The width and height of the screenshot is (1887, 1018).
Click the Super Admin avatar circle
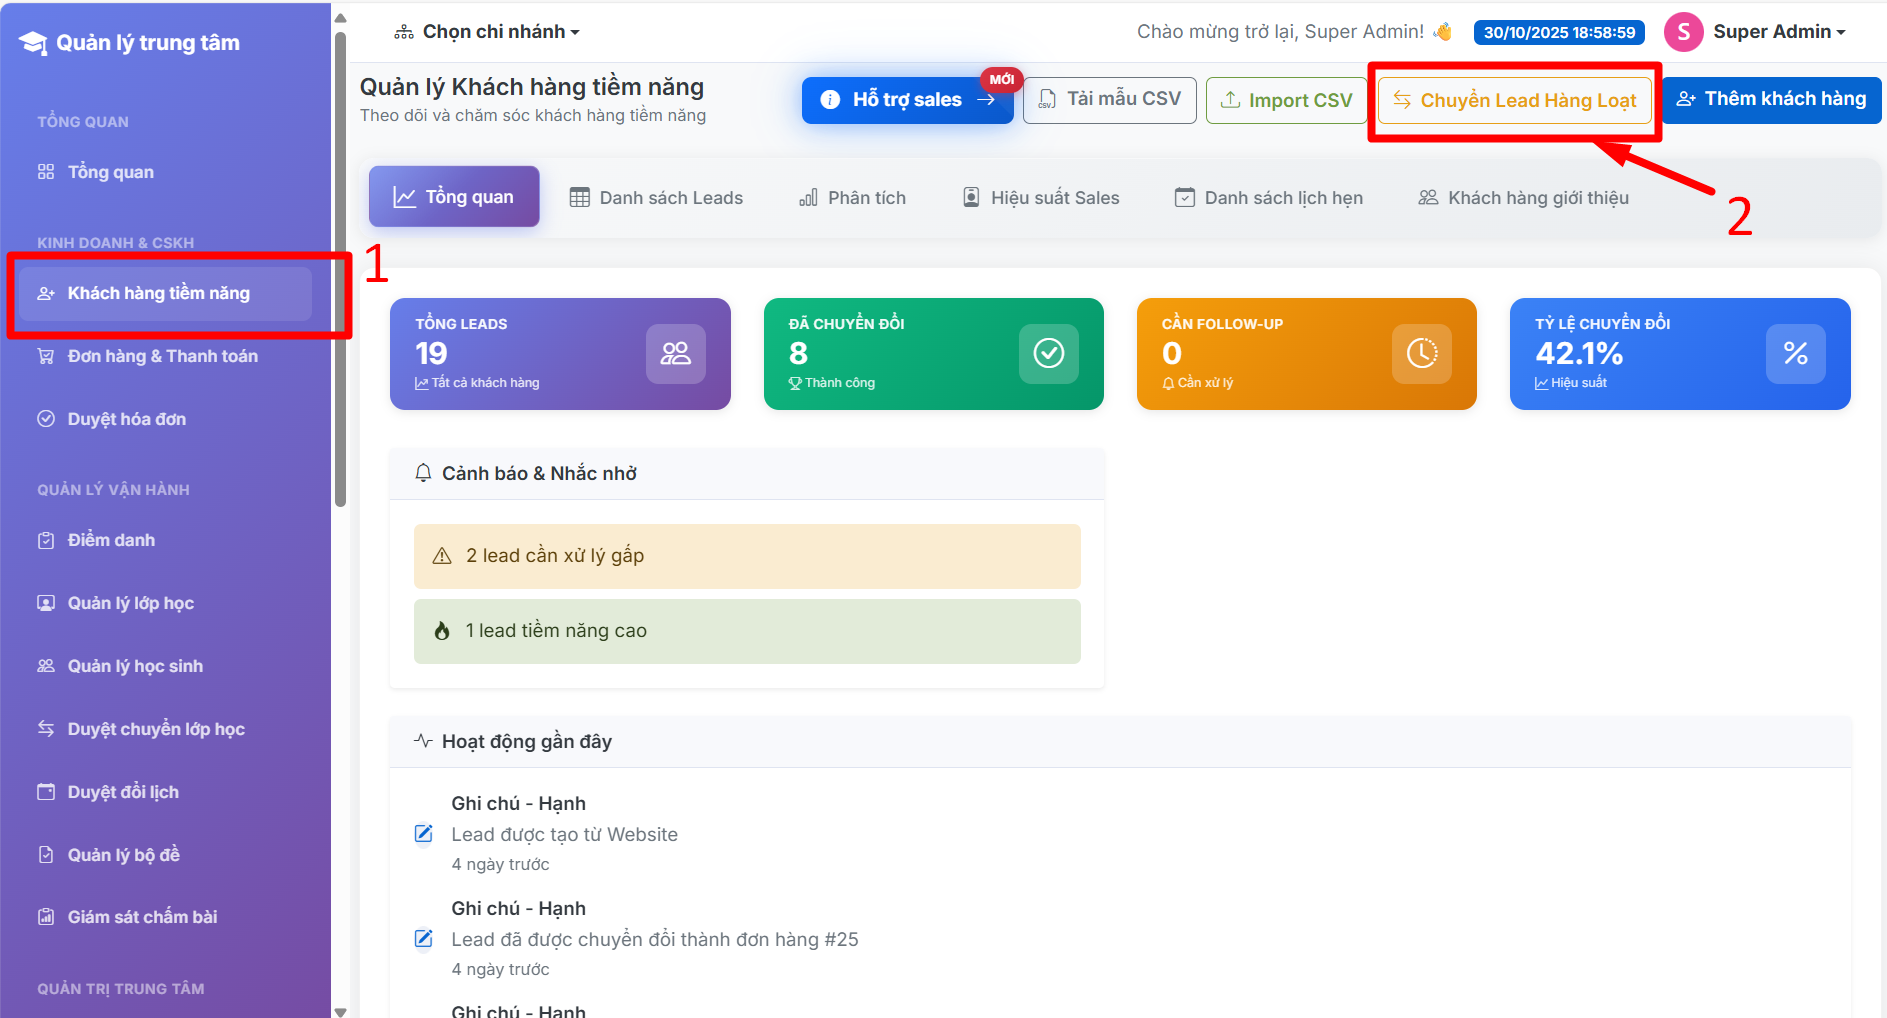1683,32
